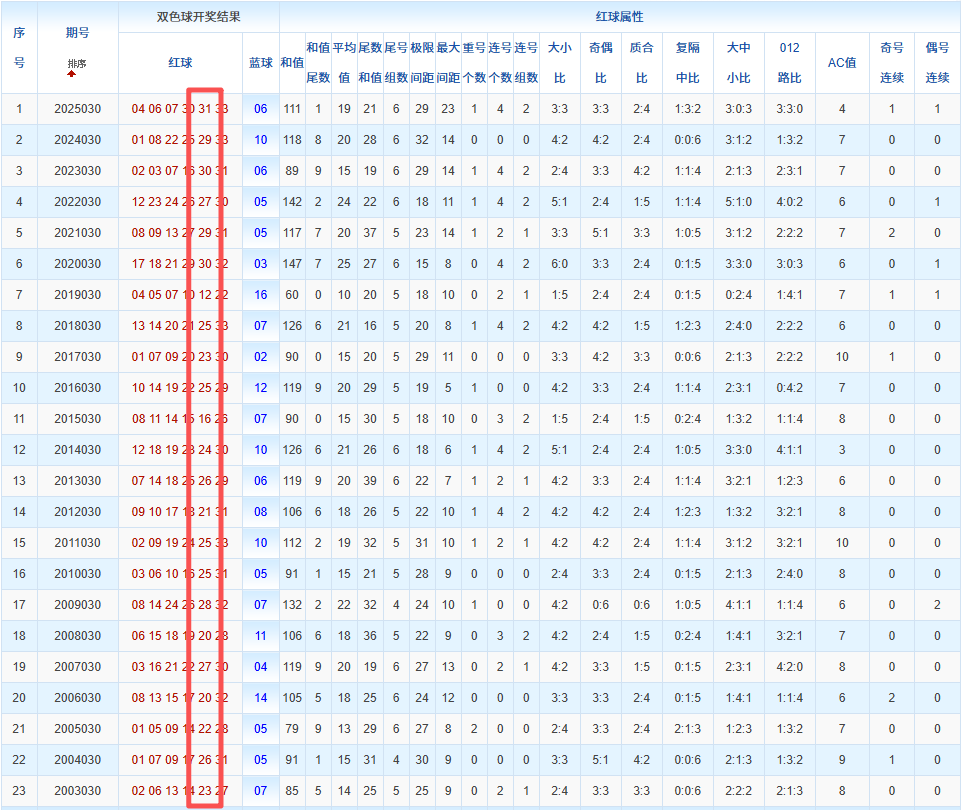Click the 奇偶比 column header
The width and height of the screenshot is (965, 810).
(601, 62)
